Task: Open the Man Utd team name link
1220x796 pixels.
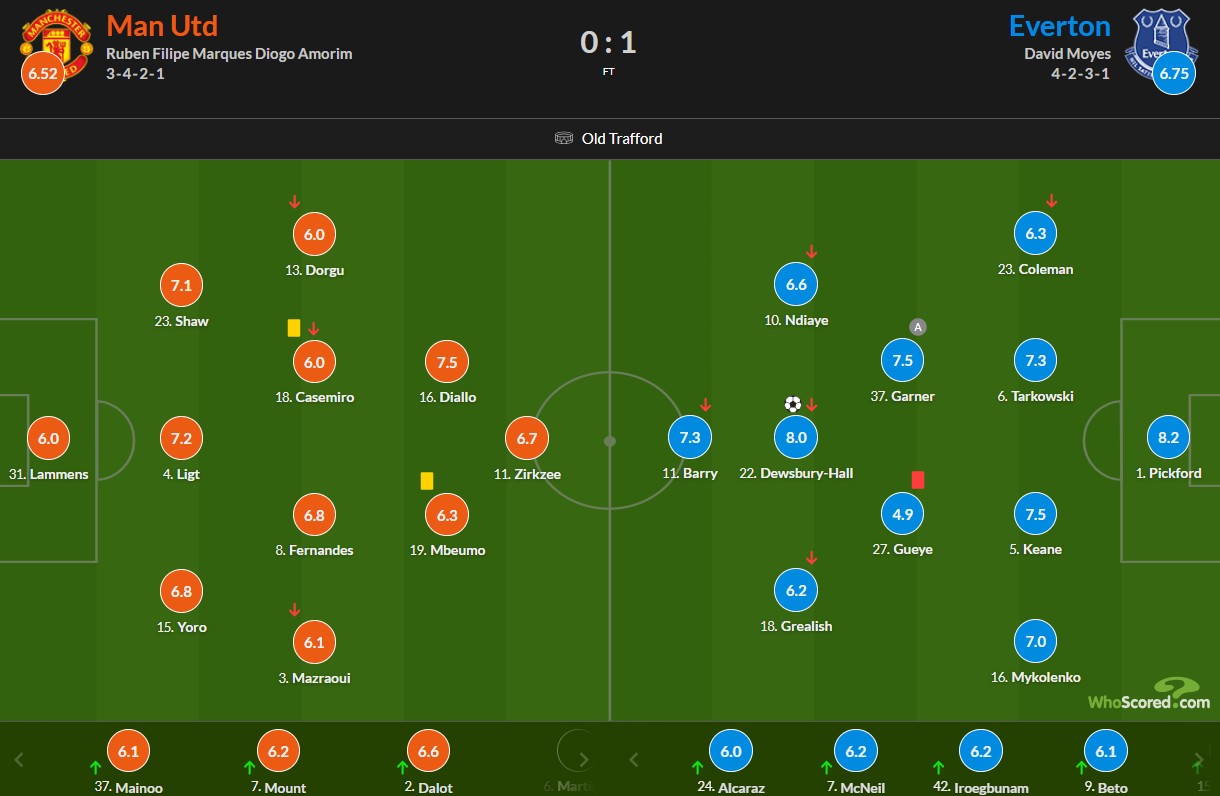Action: (x=162, y=25)
